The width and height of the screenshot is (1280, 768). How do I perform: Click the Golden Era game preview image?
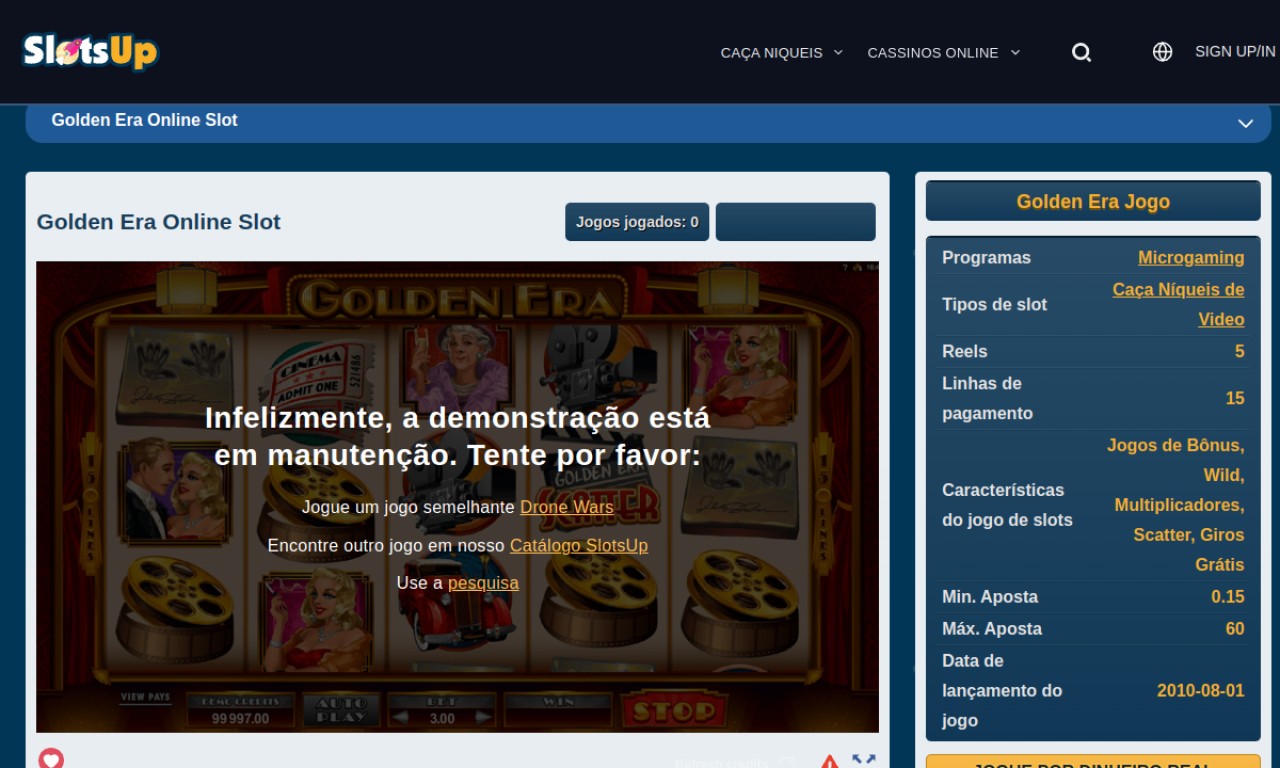457,497
